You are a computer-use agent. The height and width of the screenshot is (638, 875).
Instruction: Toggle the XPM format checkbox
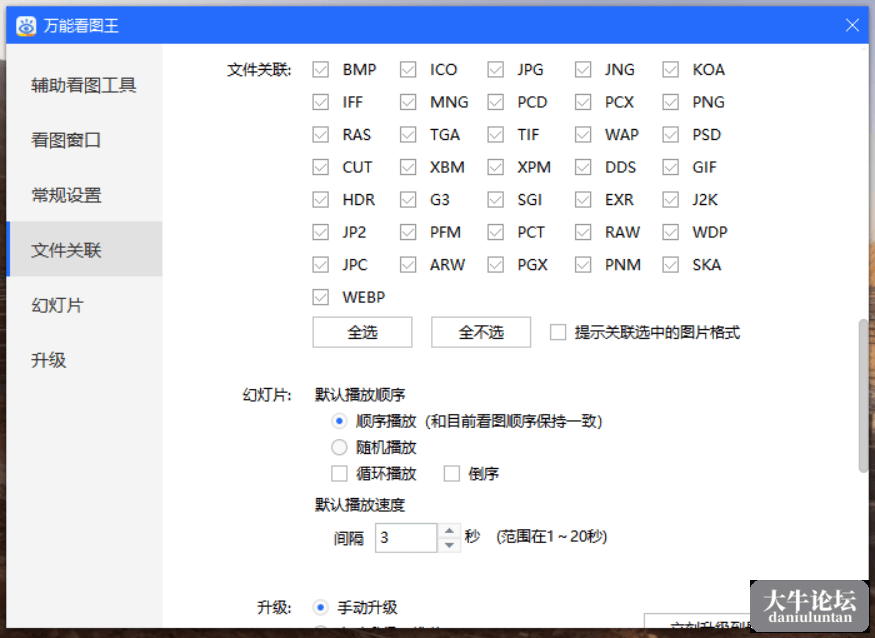coord(496,167)
